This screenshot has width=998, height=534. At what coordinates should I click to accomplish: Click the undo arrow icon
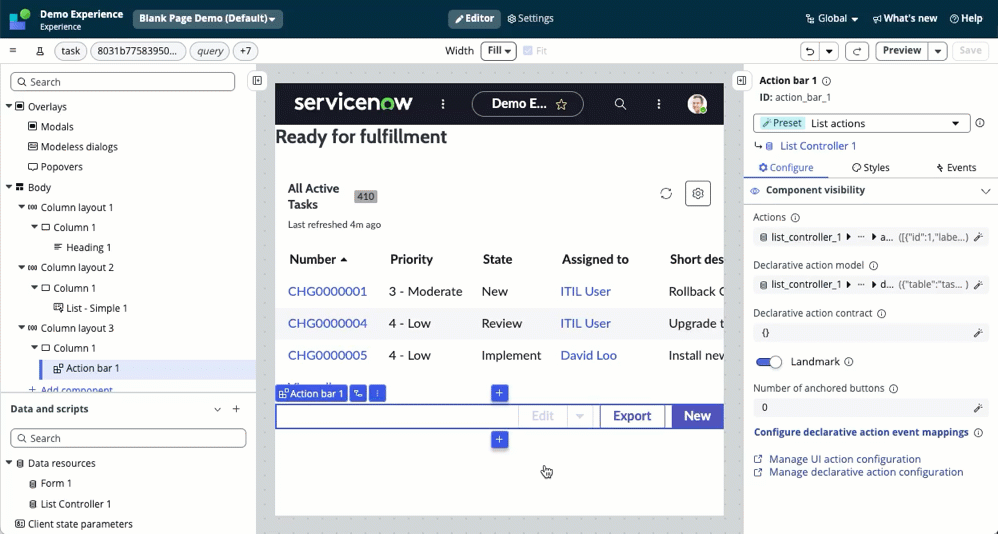810,51
